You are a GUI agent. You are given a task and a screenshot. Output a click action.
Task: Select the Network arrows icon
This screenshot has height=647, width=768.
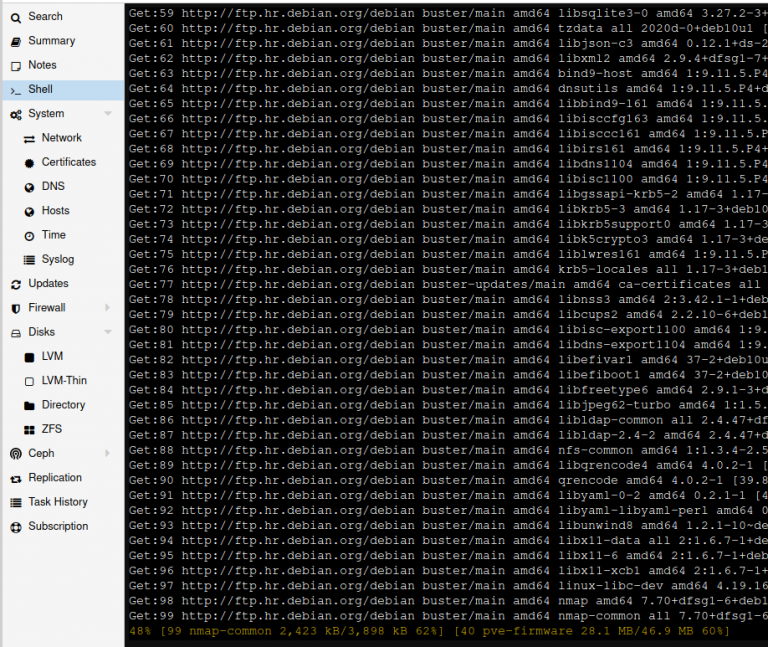(30, 138)
